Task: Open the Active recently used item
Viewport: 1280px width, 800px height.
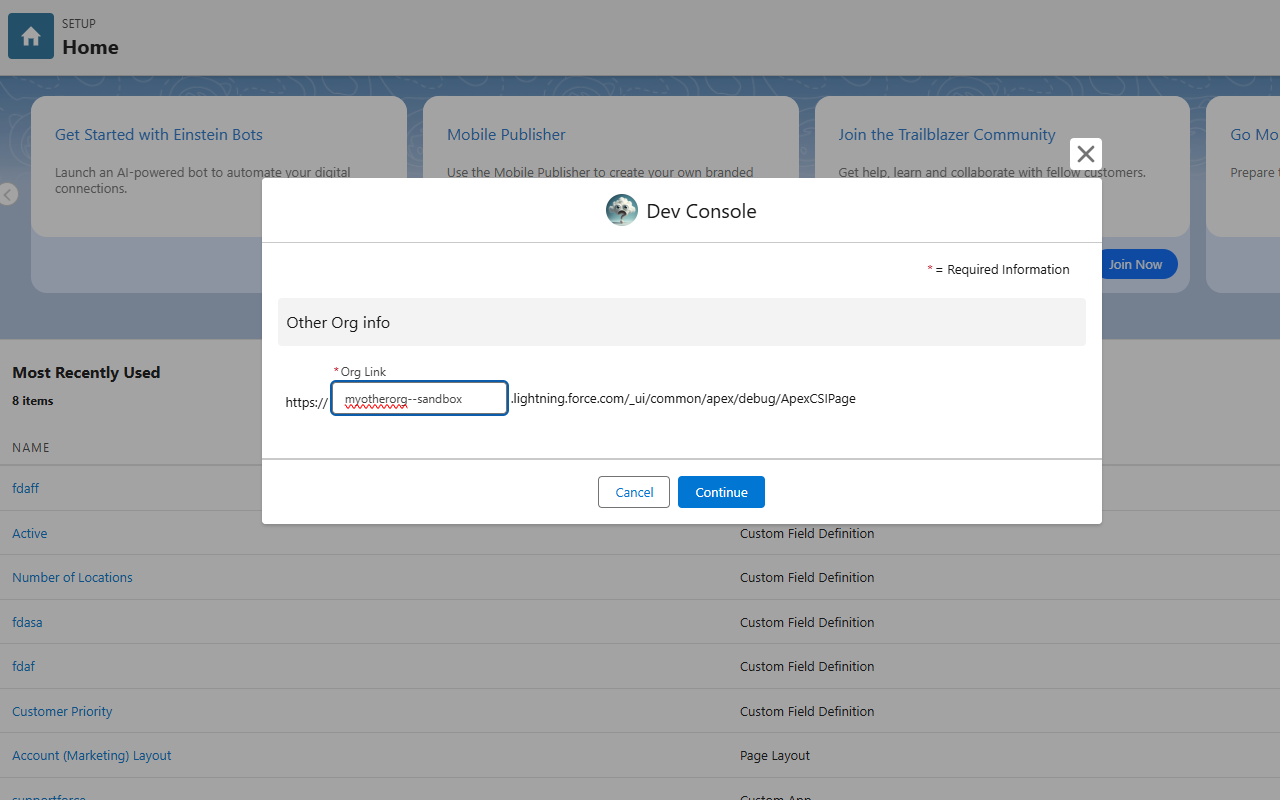Action: [x=30, y=533]
